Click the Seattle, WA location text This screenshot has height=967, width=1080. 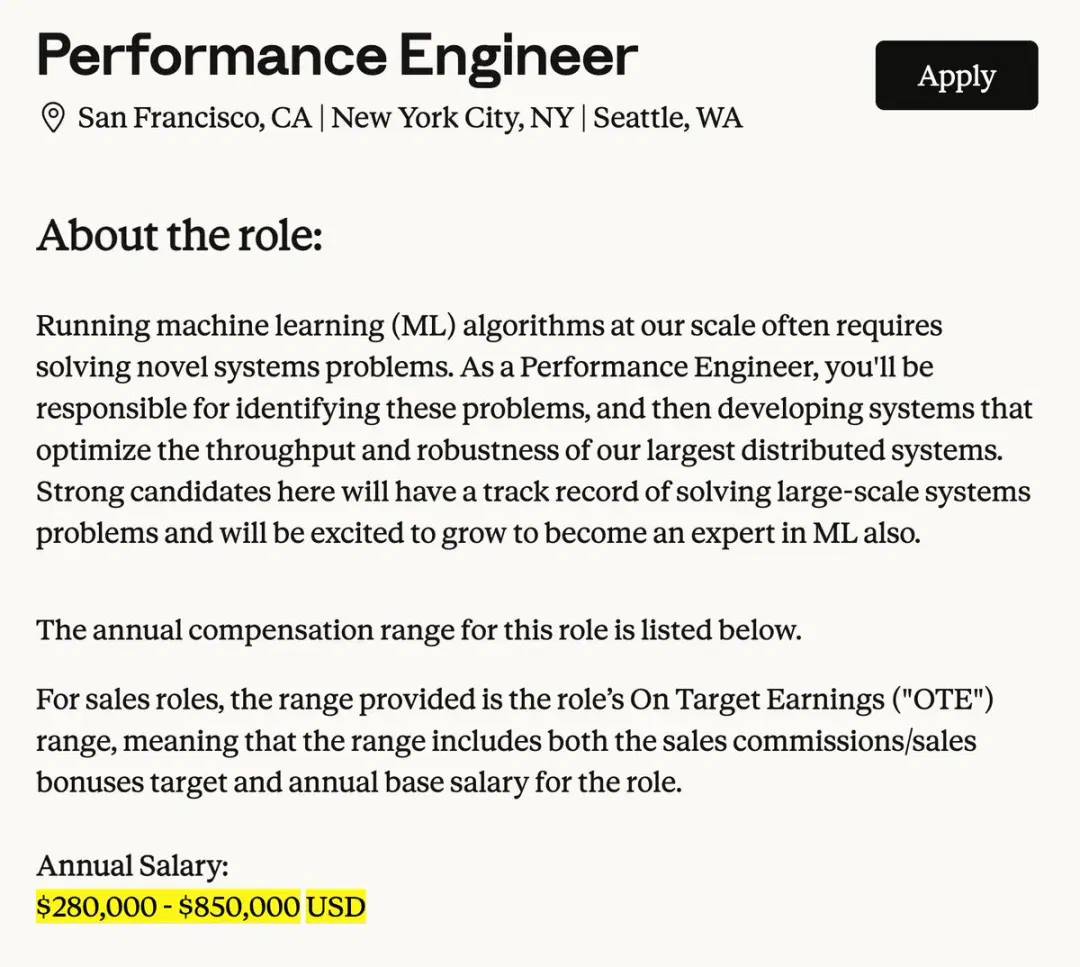coord(667,118)
